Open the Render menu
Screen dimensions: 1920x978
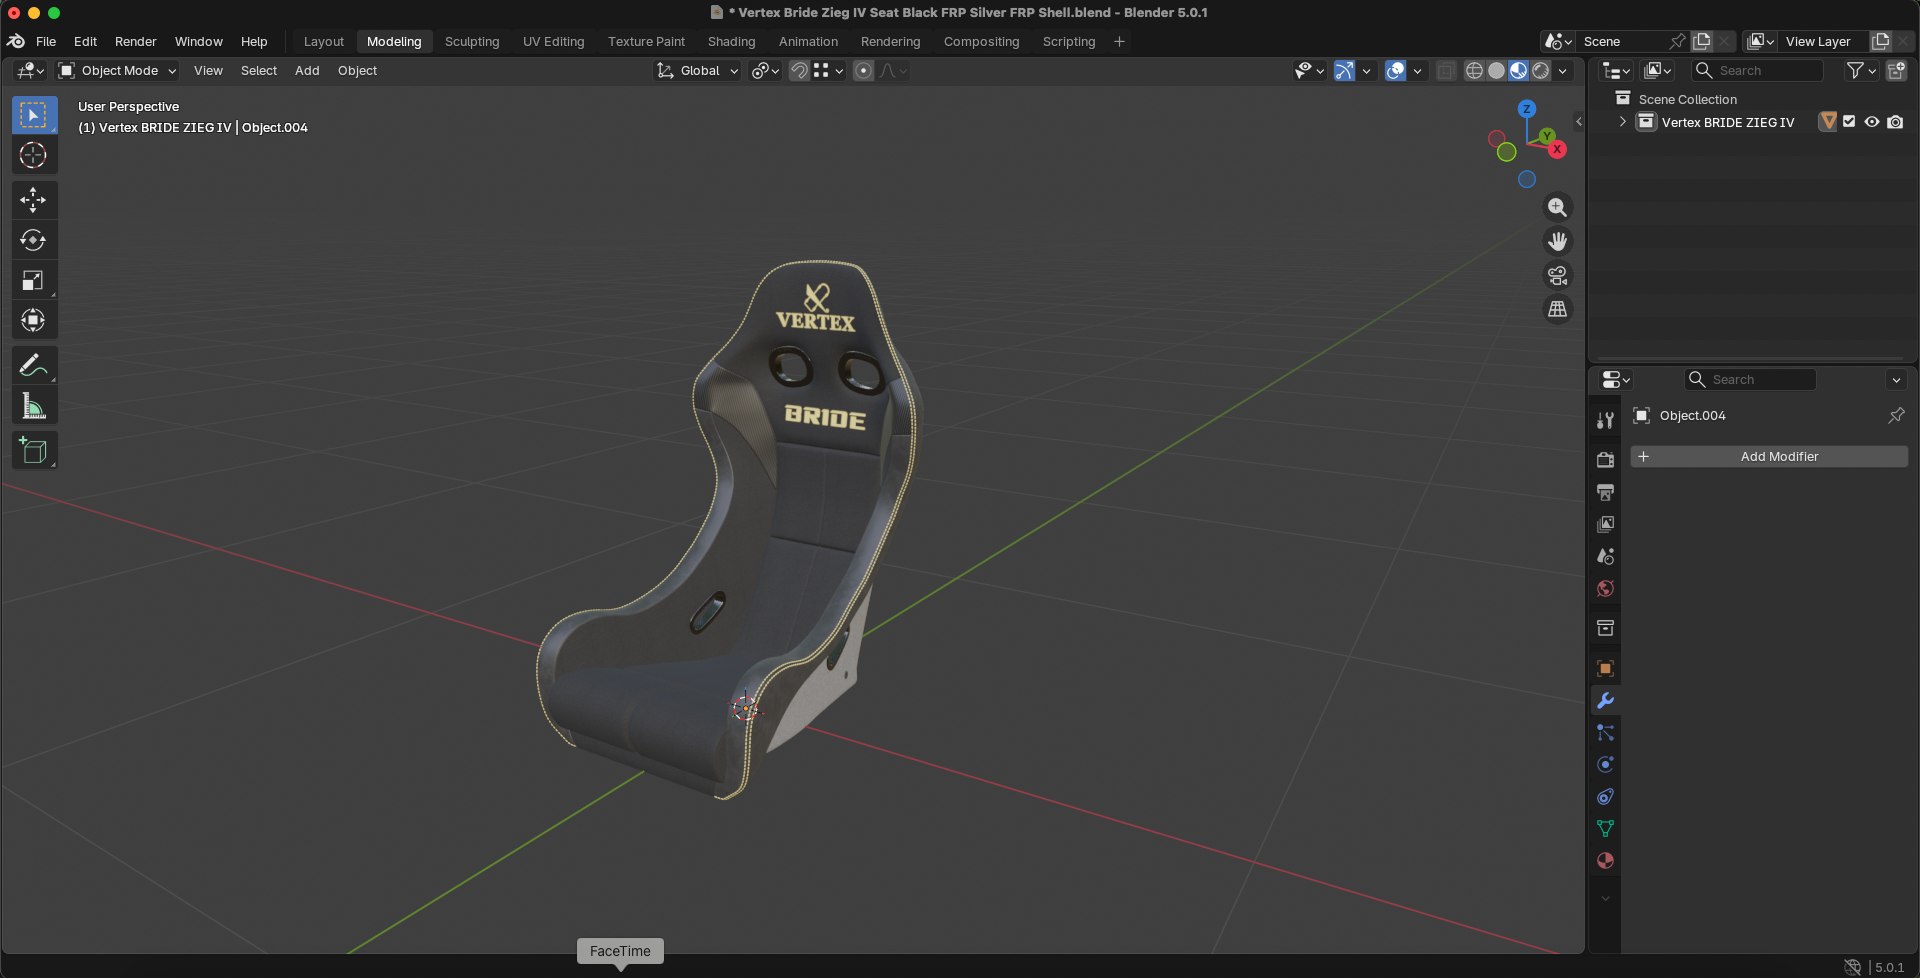pos(135,41)
